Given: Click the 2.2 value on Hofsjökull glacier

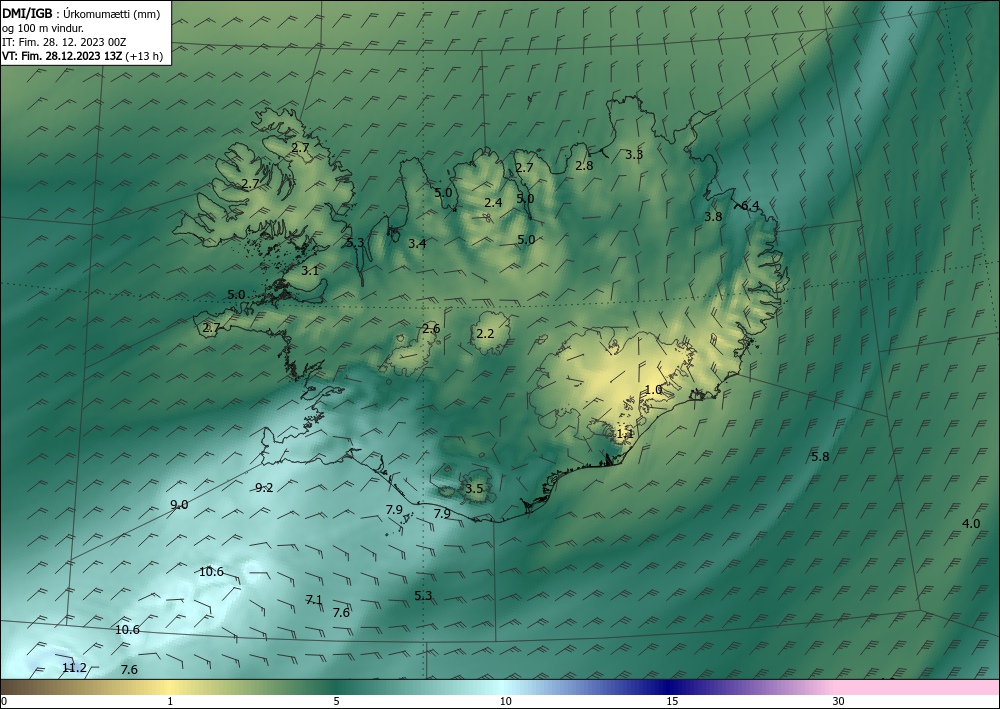Looking at the screenshot, I should tap(485, 333).
